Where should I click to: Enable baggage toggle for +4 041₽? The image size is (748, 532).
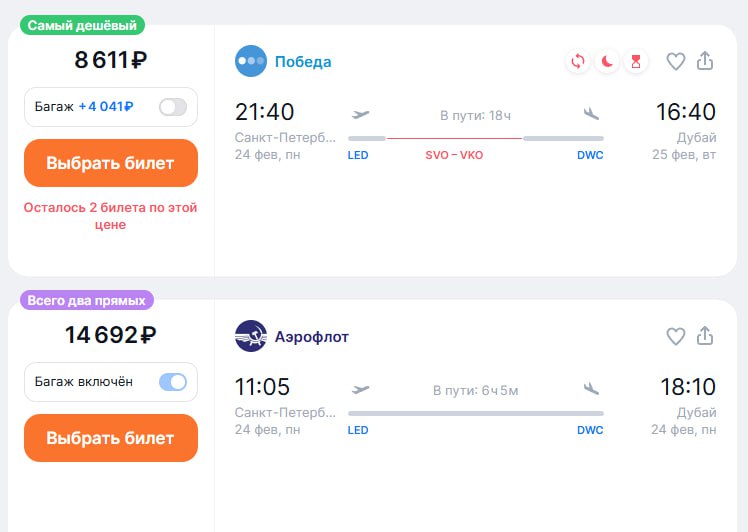(x=172, y=107)
